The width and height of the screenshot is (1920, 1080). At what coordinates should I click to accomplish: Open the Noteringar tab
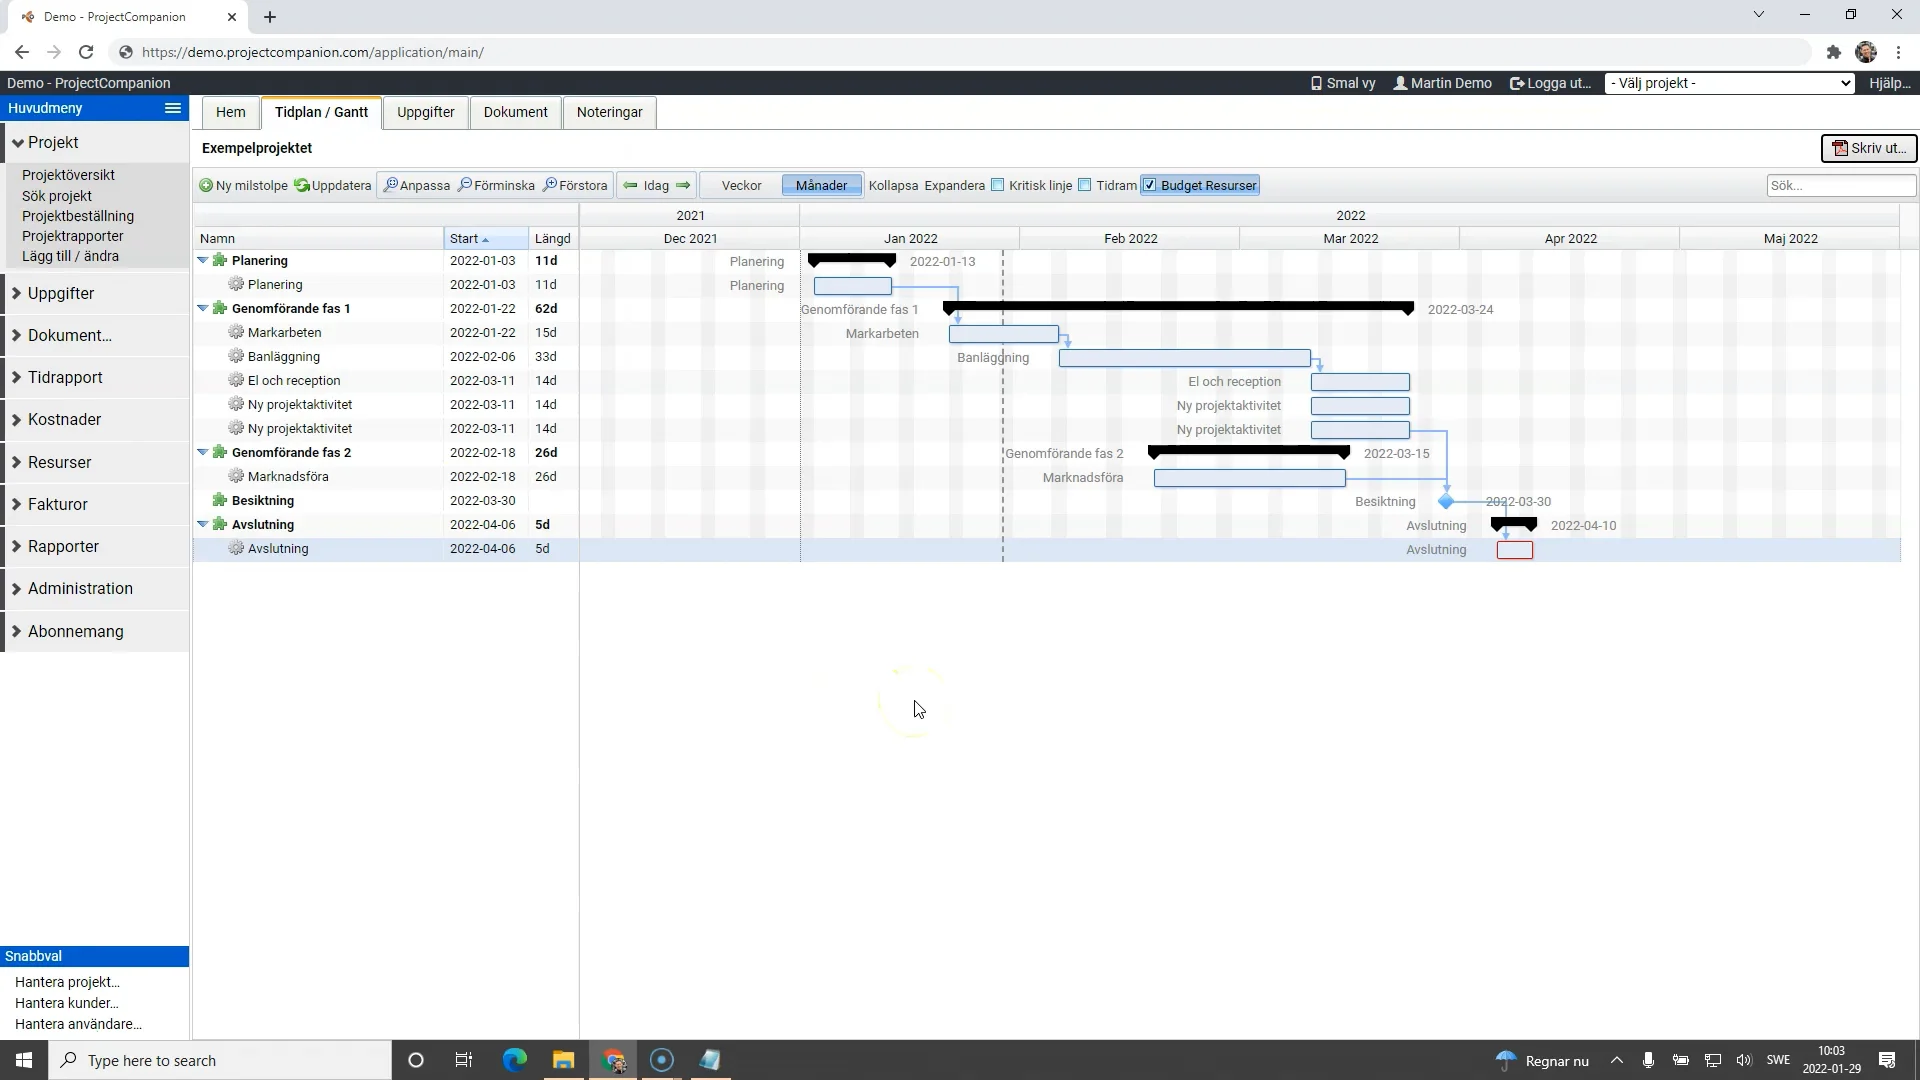point(609,112)
